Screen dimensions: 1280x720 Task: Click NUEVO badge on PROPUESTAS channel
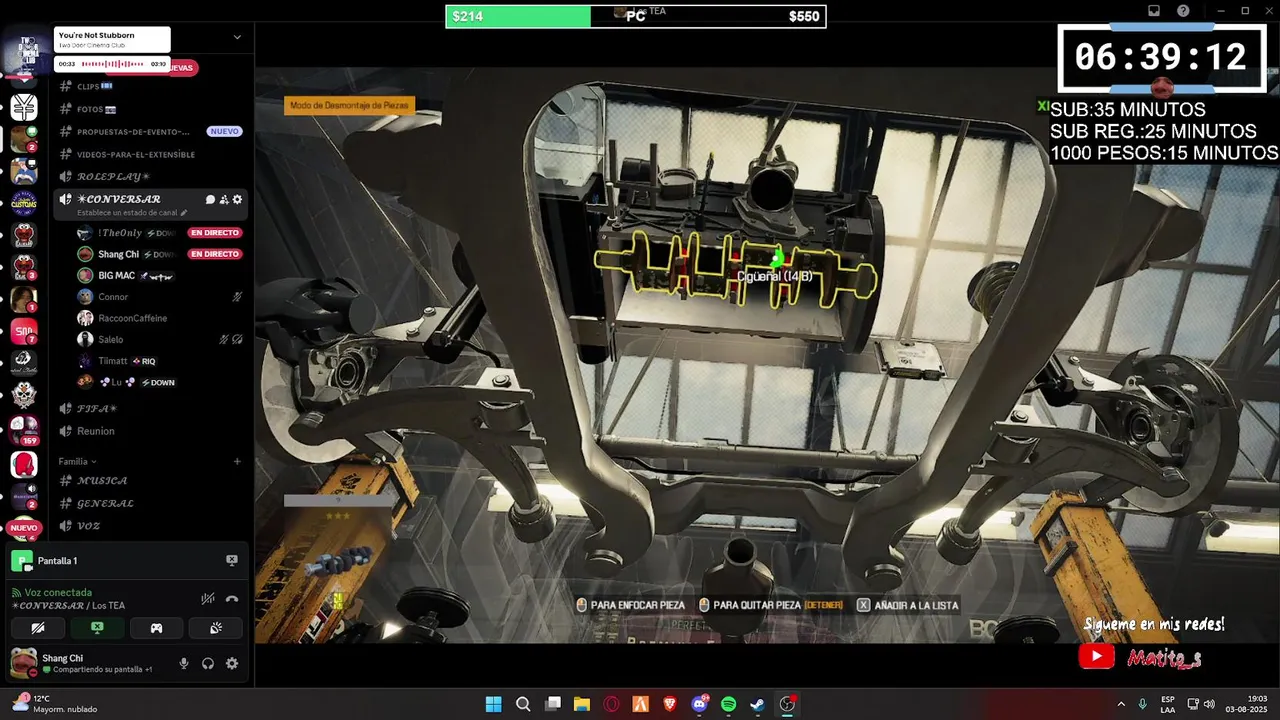[225, 131]
